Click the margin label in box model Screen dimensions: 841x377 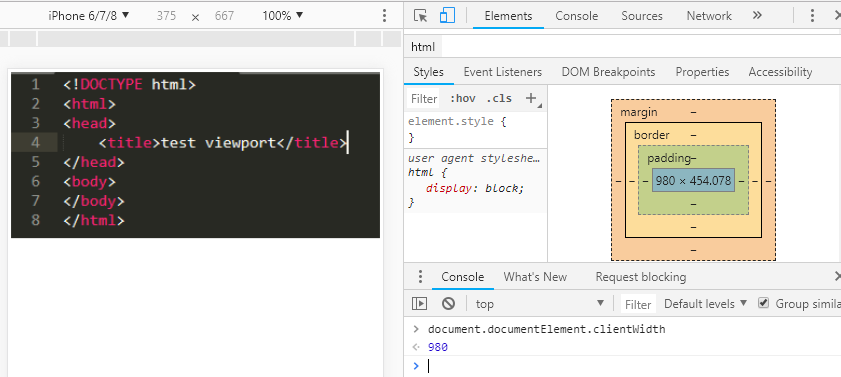coord(638,112)
